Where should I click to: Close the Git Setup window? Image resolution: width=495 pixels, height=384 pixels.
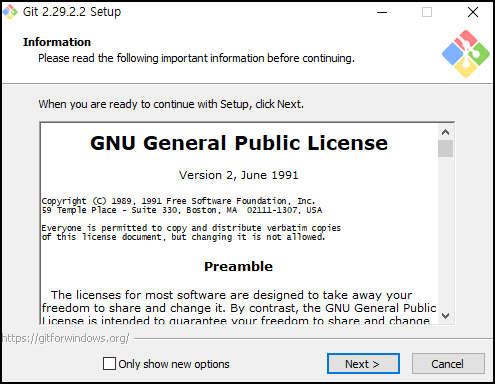click(x=473, y=12)
